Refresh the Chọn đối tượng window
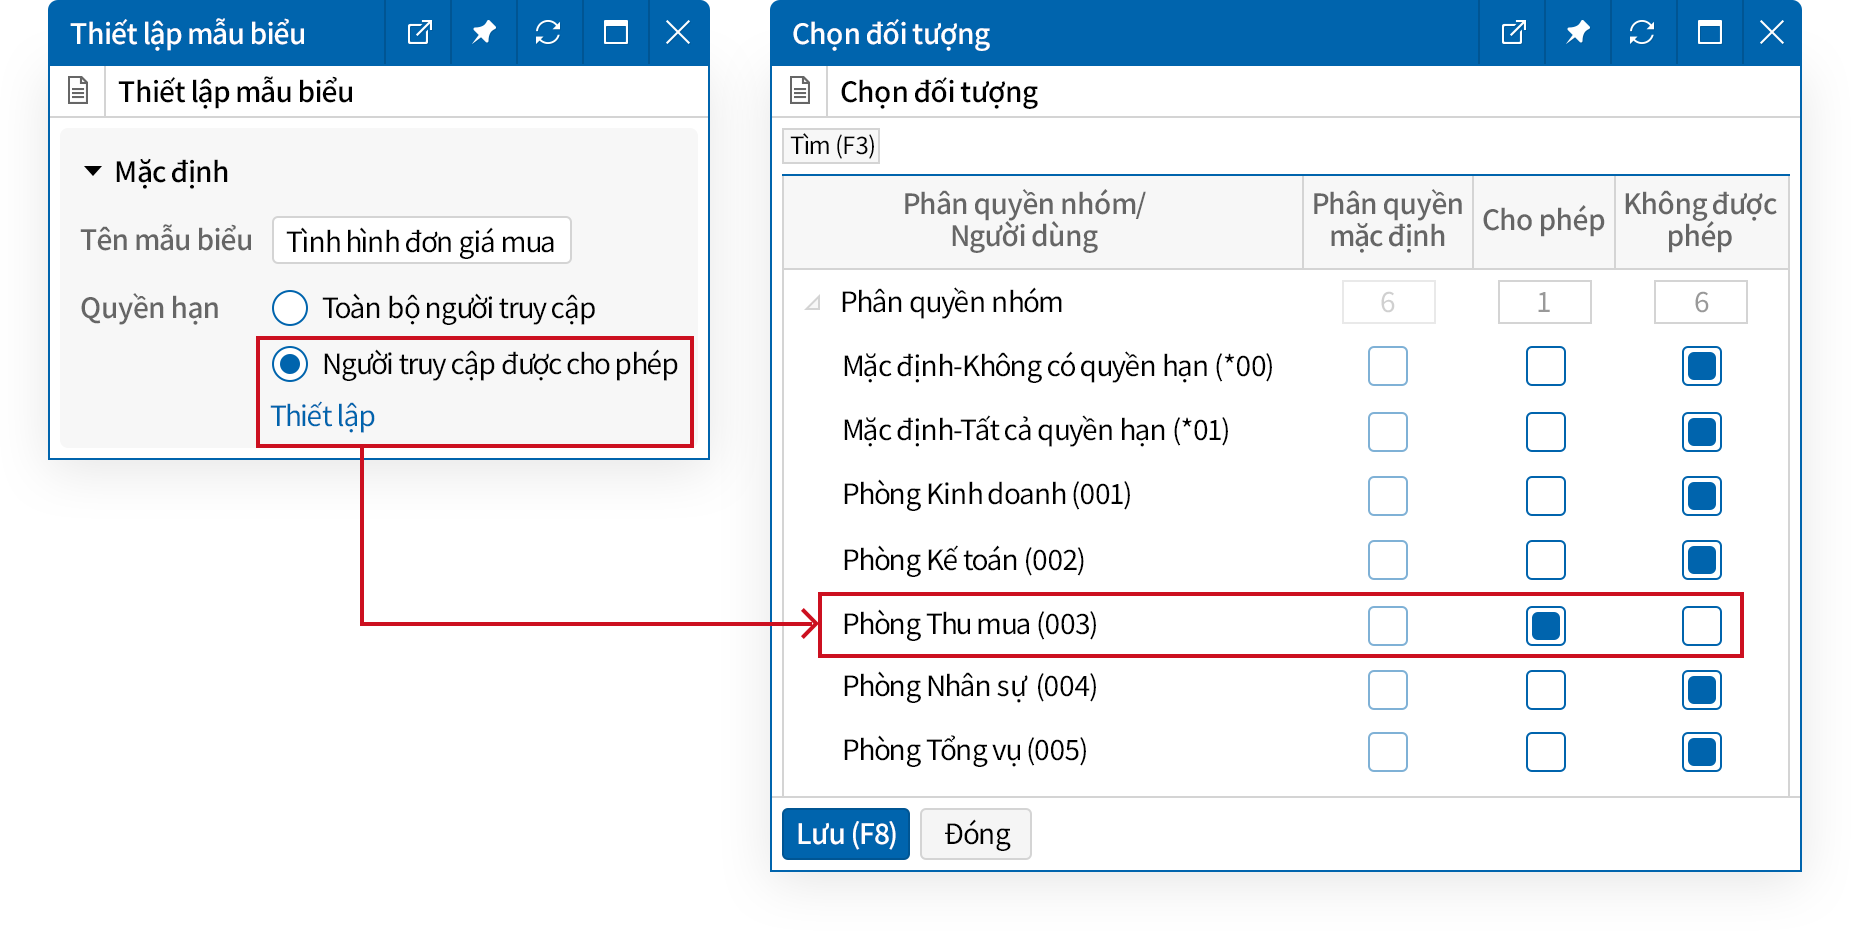 pyautogui.click(x=1642, y=33)
